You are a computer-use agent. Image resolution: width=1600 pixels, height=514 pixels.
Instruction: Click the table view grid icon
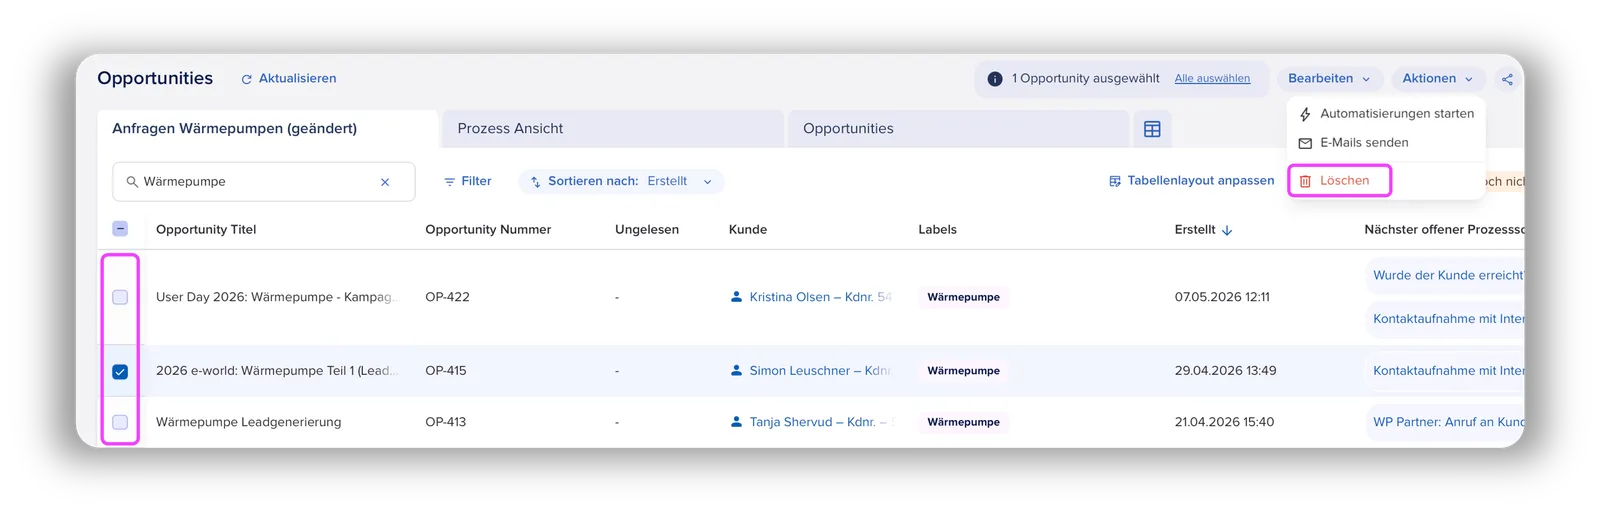point(1152,129)
